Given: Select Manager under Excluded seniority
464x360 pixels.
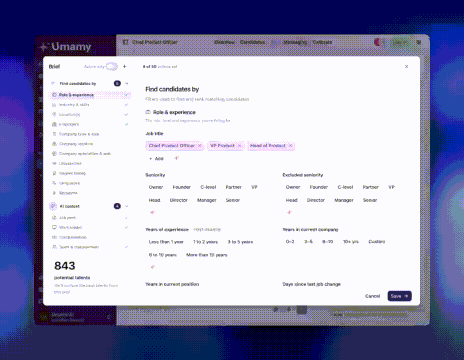Looking at the screenshot, I should (344, 200).
